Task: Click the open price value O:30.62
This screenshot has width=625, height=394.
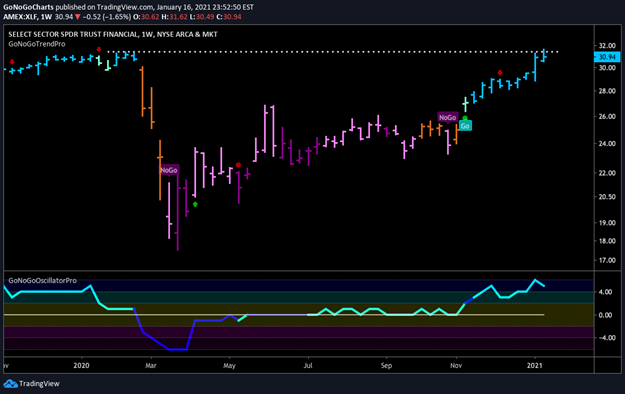Action: [x=146, y=17]
